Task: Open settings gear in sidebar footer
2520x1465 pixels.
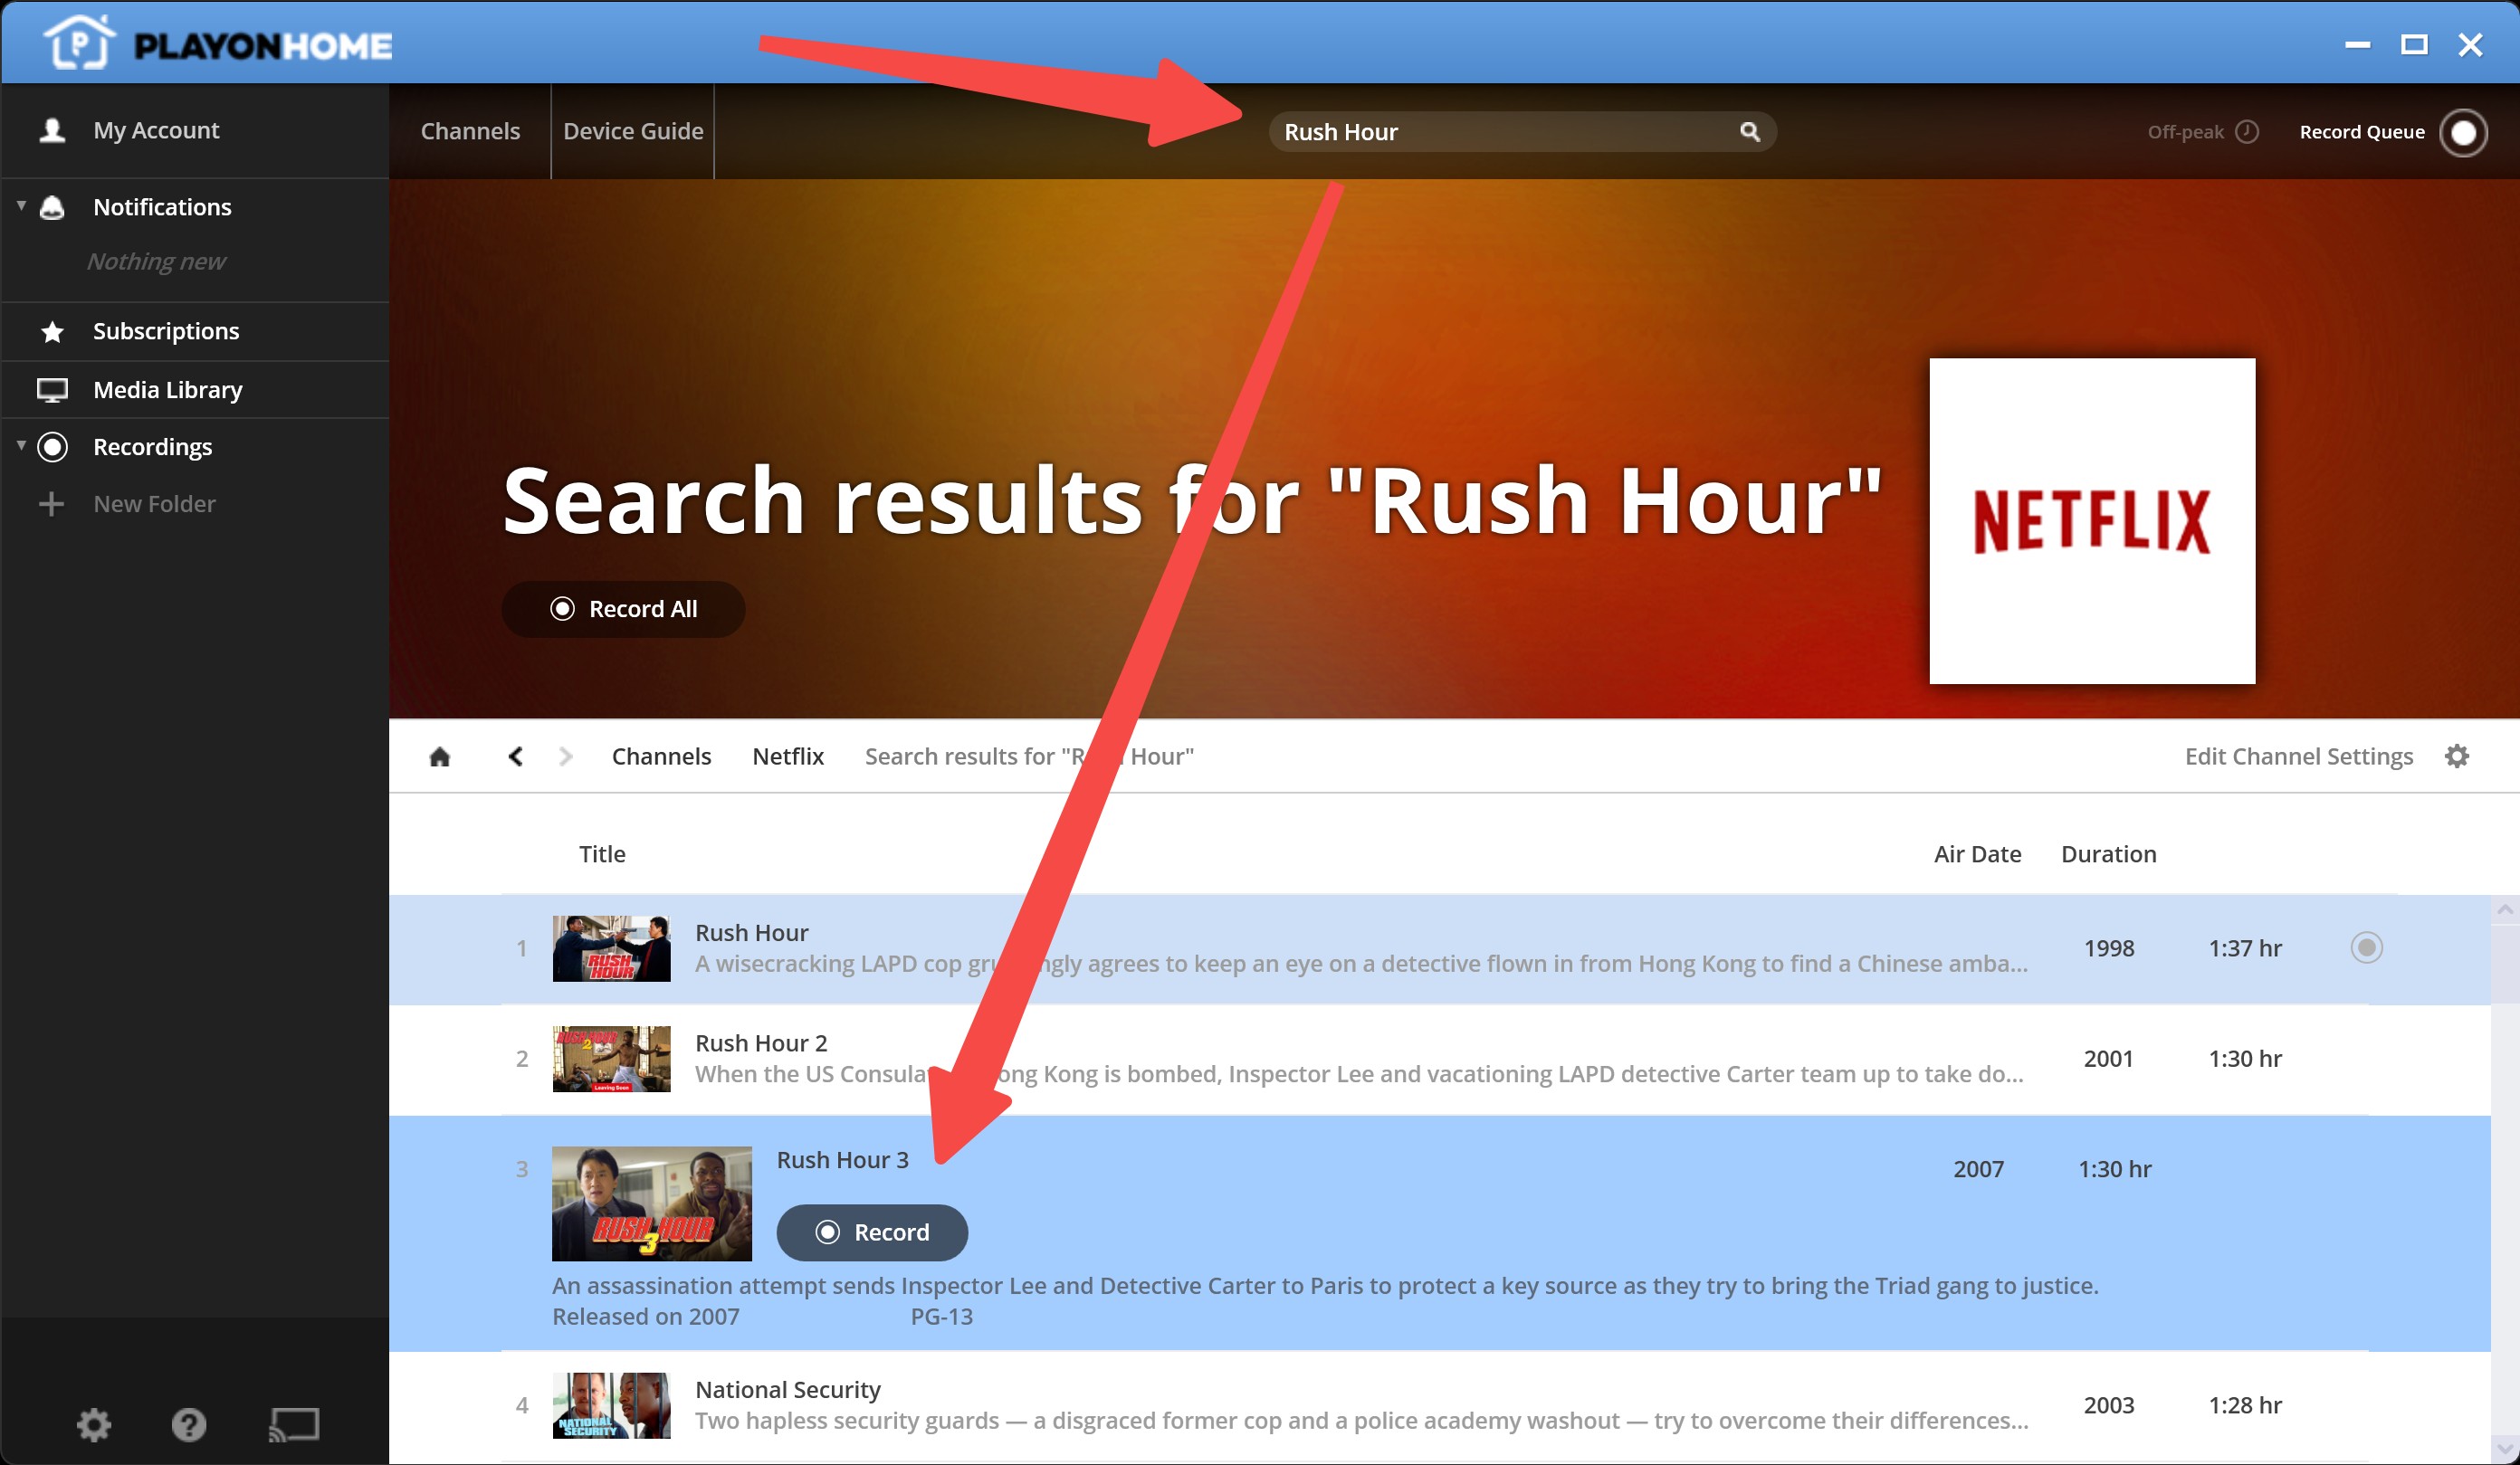Action: [94, 1424]
